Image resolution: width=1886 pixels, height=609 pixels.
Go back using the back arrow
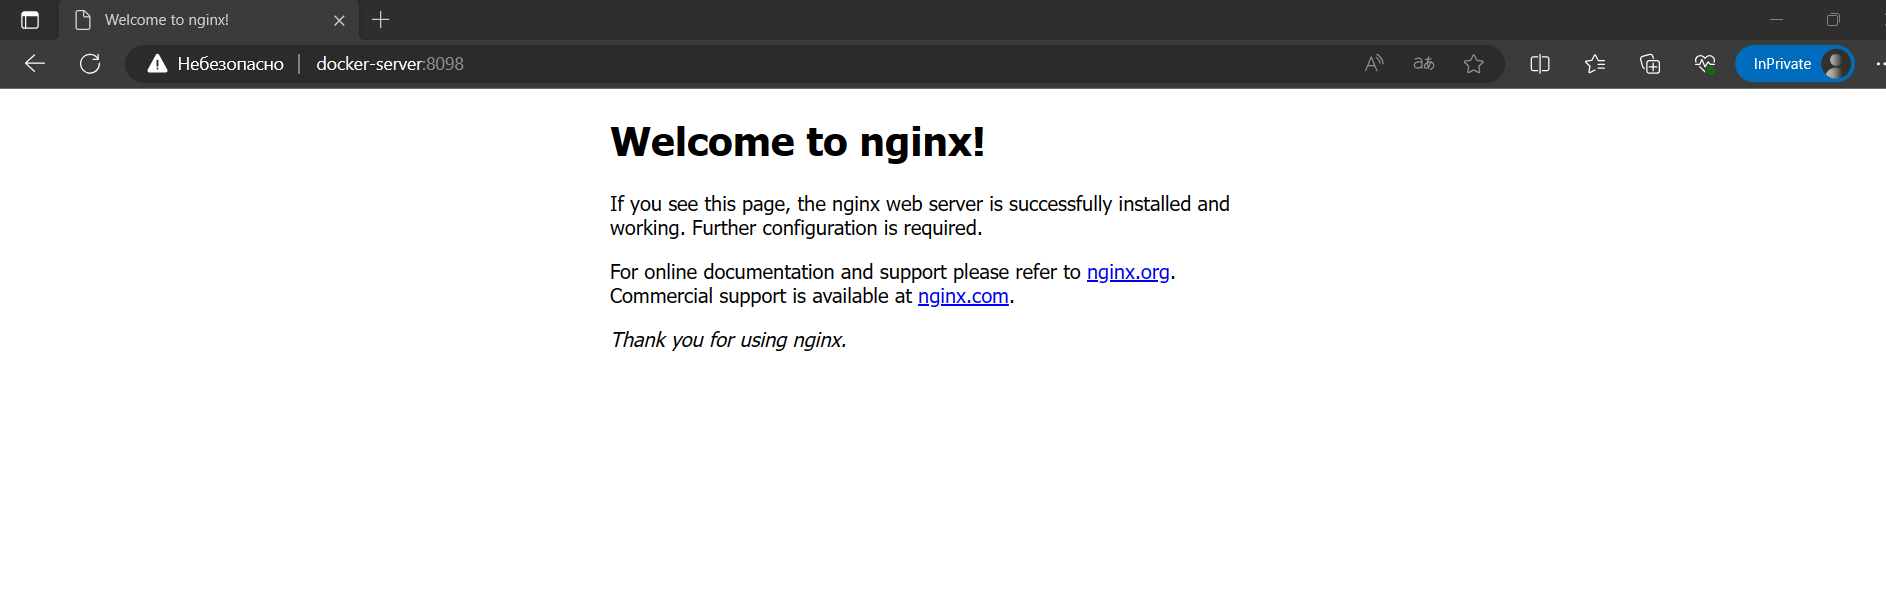pos(35,64)
